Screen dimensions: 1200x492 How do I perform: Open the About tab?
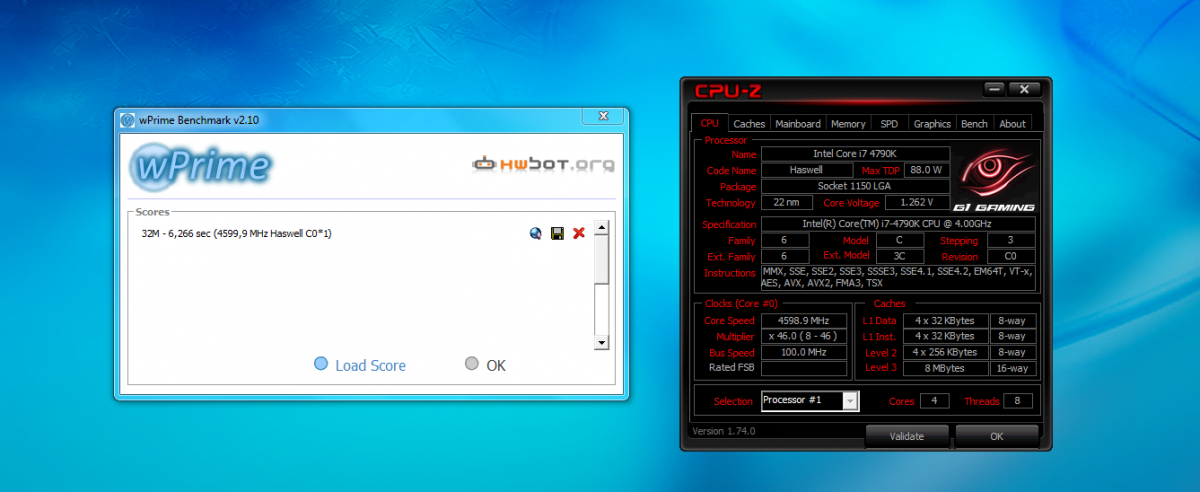(1012, 124)
